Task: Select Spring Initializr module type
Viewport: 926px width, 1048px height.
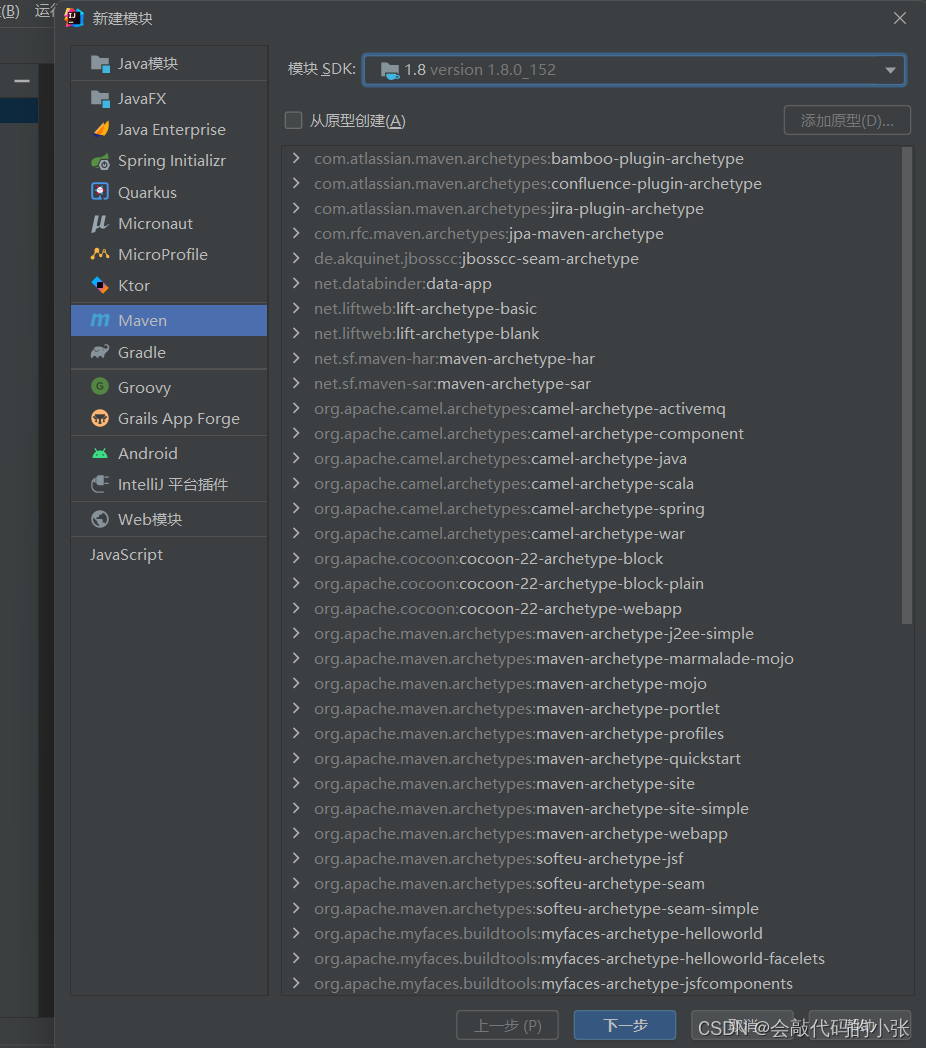Action: click(169, 161)
